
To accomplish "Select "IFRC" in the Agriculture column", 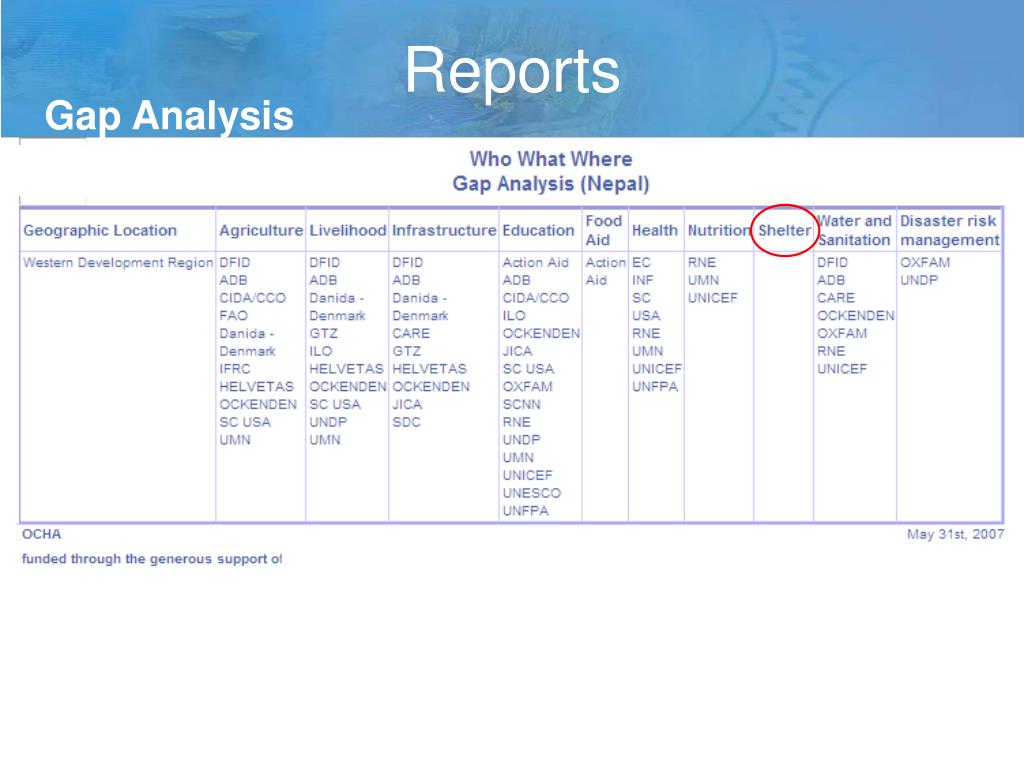I will tap(234, 369).
